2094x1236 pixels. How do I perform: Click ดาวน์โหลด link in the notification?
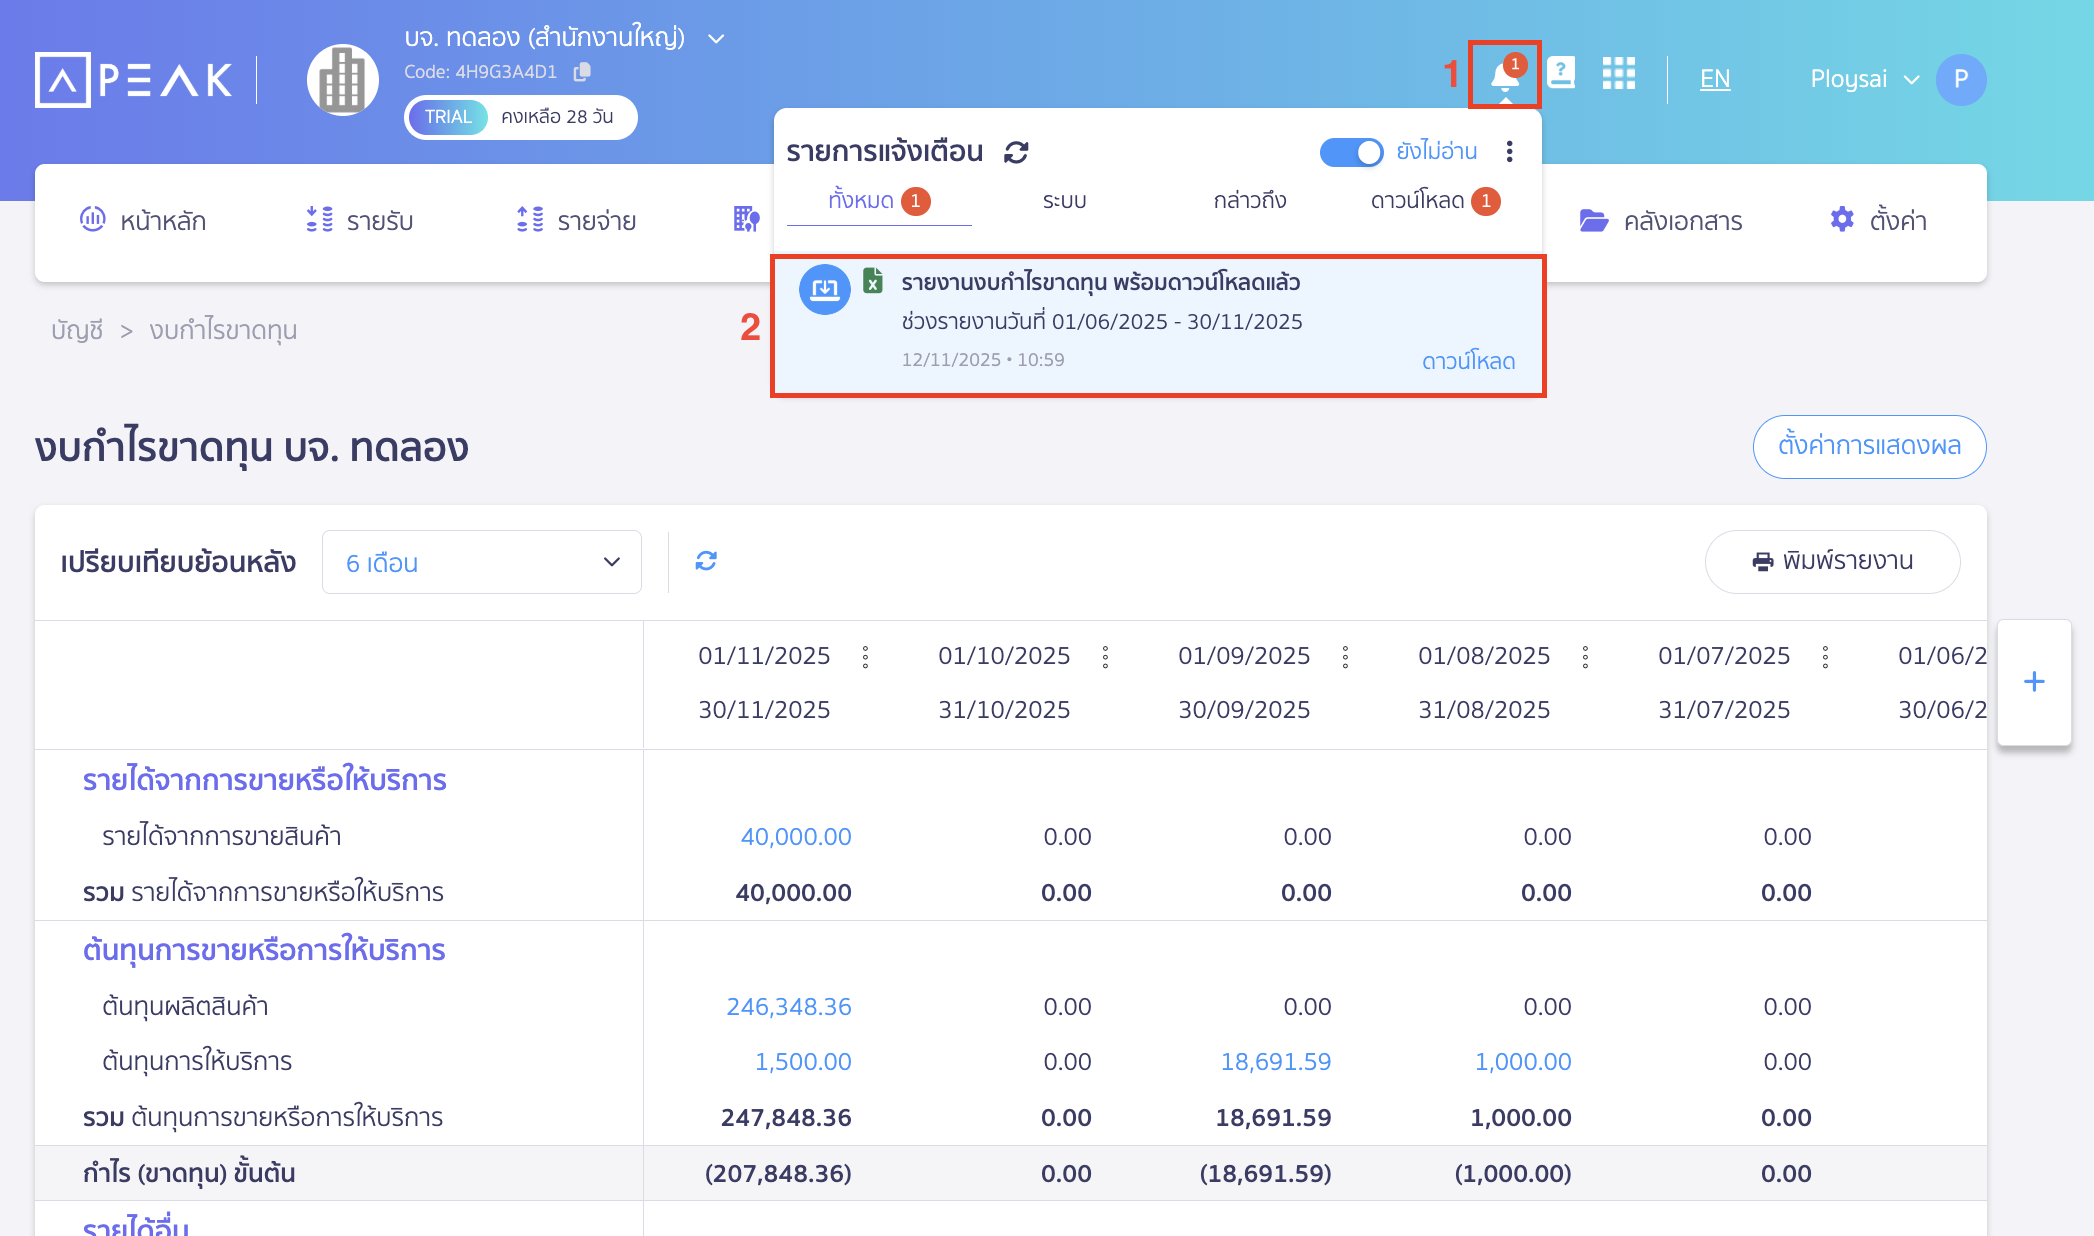[1468, 361]
